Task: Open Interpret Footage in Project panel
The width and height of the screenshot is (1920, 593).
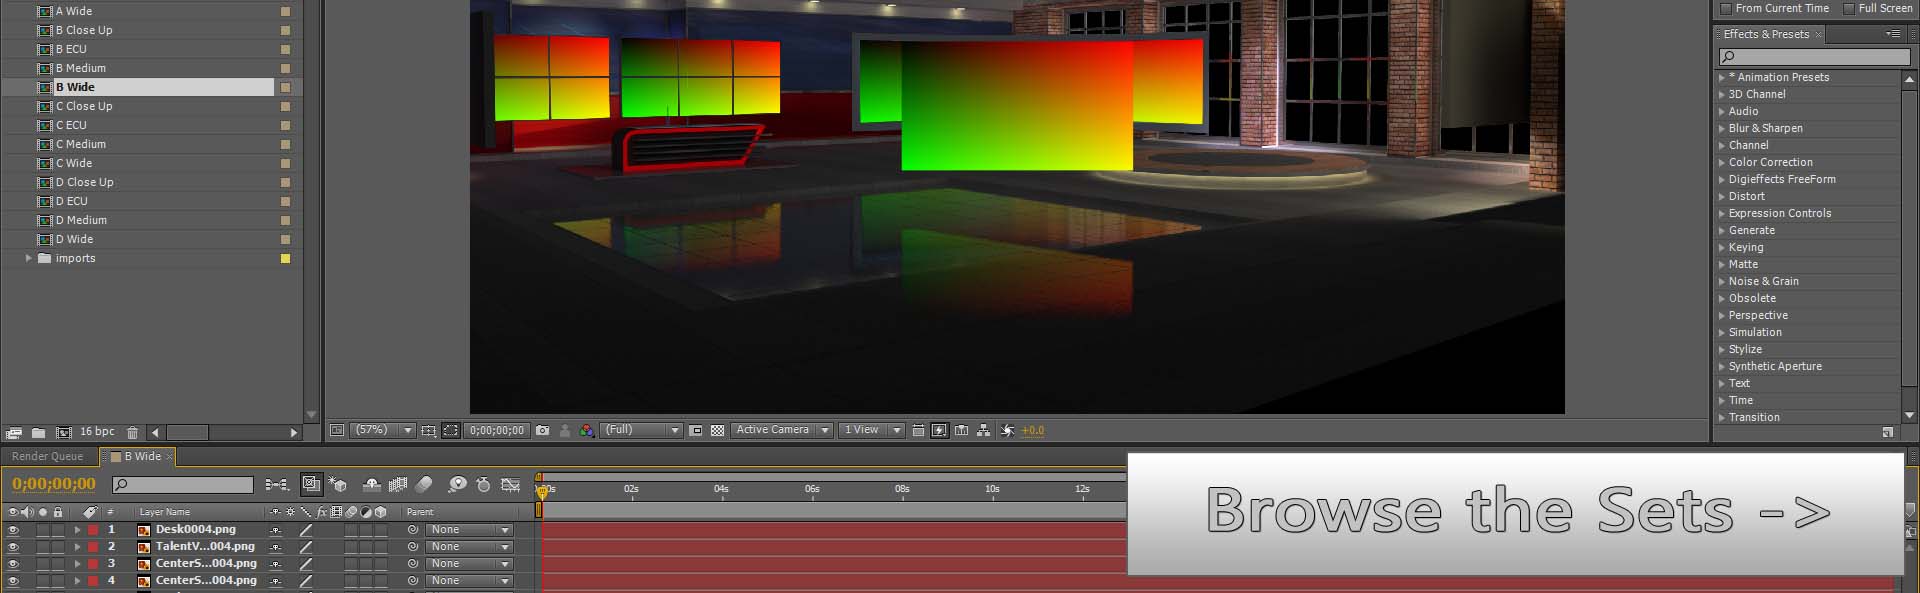Action: point(14,433)
